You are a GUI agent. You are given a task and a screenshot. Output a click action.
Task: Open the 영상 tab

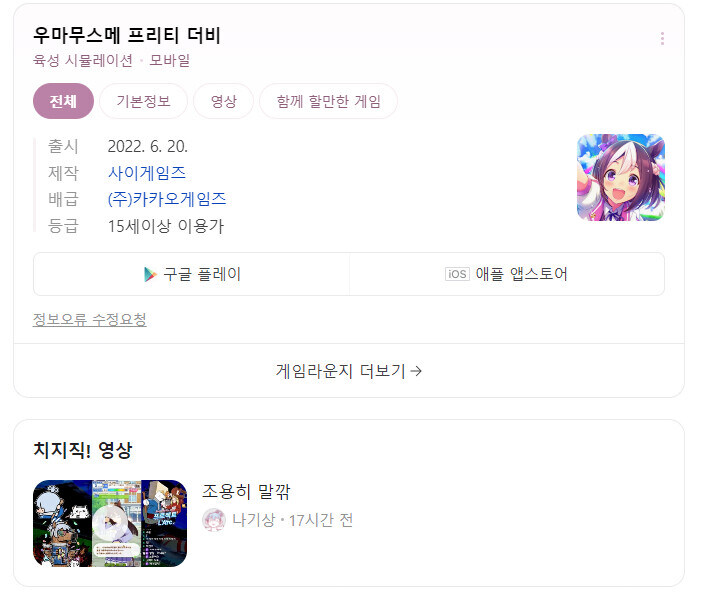223,101
